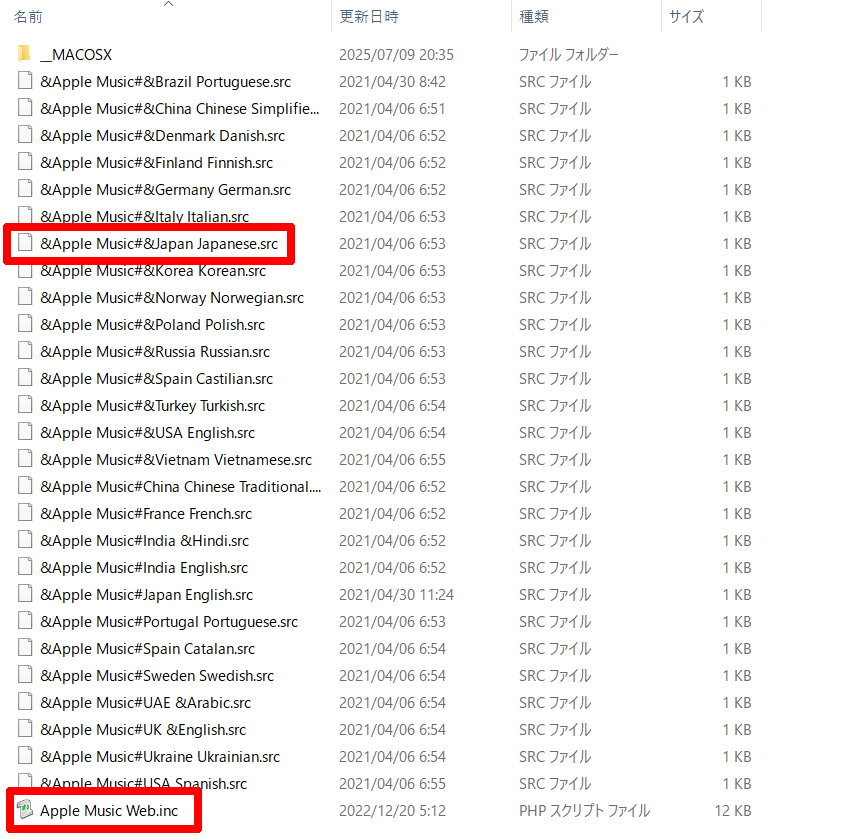
Task: Select '&Apple Music#&Germany German.src' file name
Action: [165, 190]
